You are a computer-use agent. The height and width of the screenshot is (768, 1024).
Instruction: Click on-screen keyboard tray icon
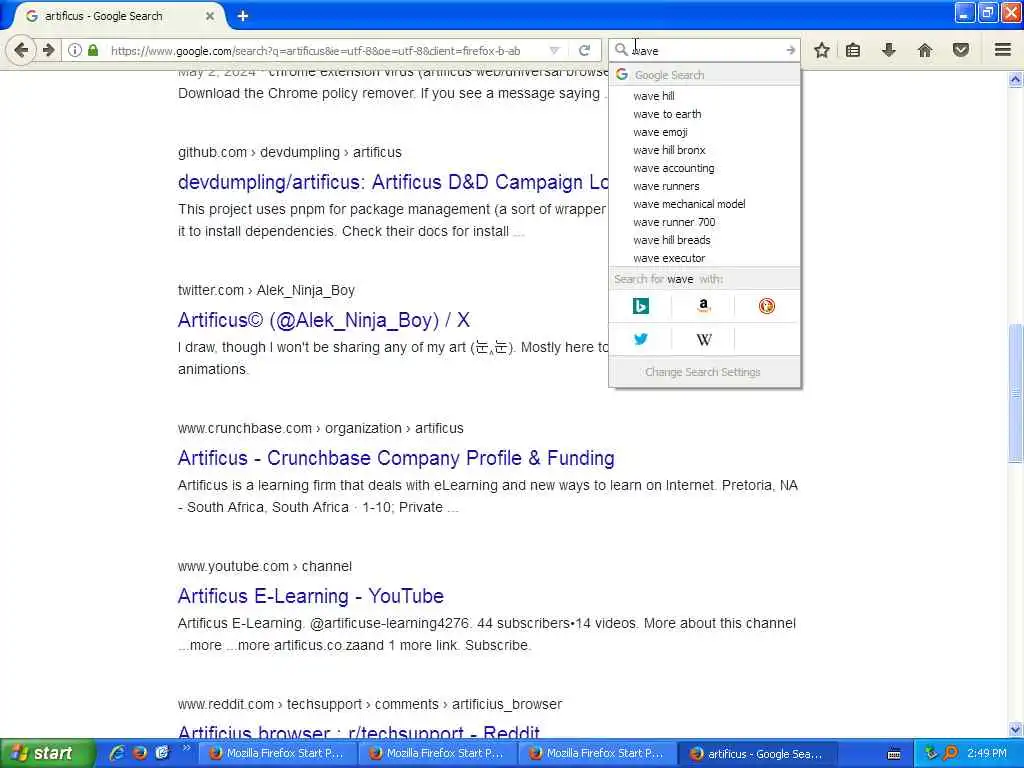click(x=895, y=754)
